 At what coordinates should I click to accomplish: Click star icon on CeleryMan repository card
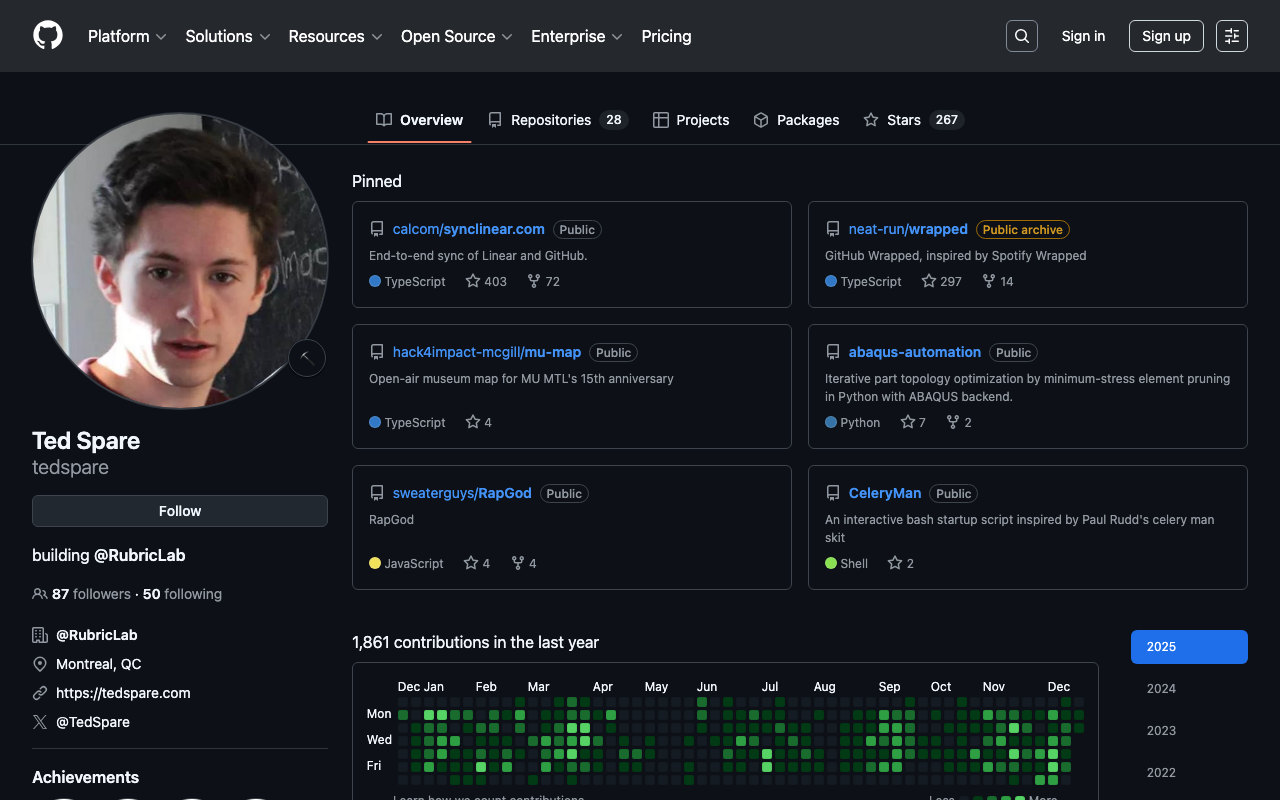point(895,563)
